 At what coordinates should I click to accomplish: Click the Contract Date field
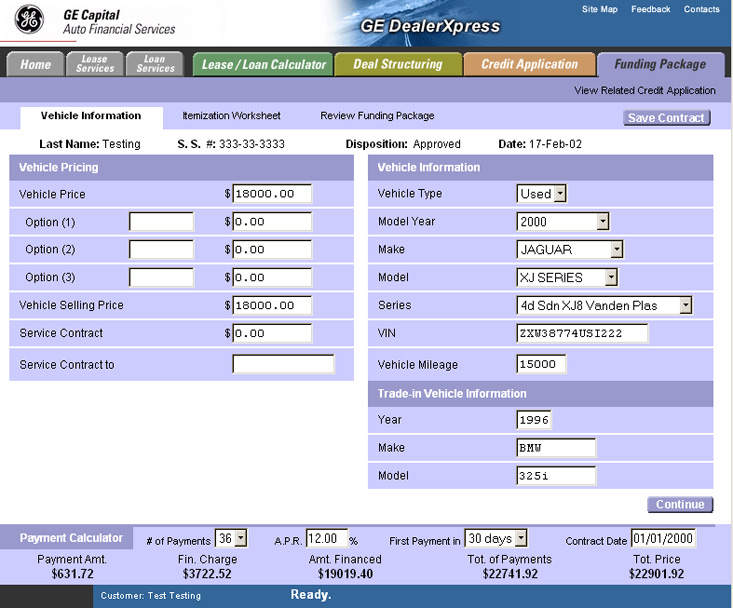[663, 538]
